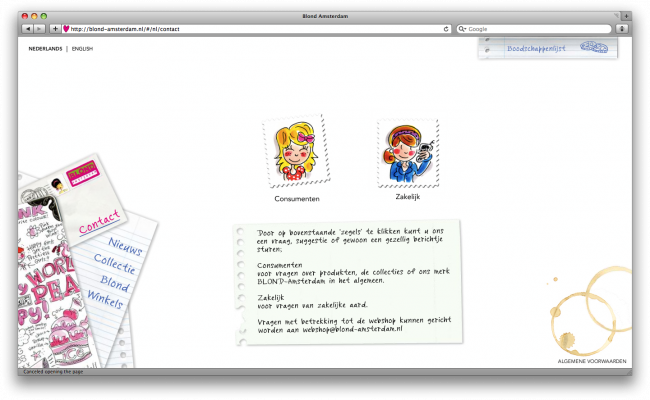Go forward using the browser forward arrow

point(39,29)
